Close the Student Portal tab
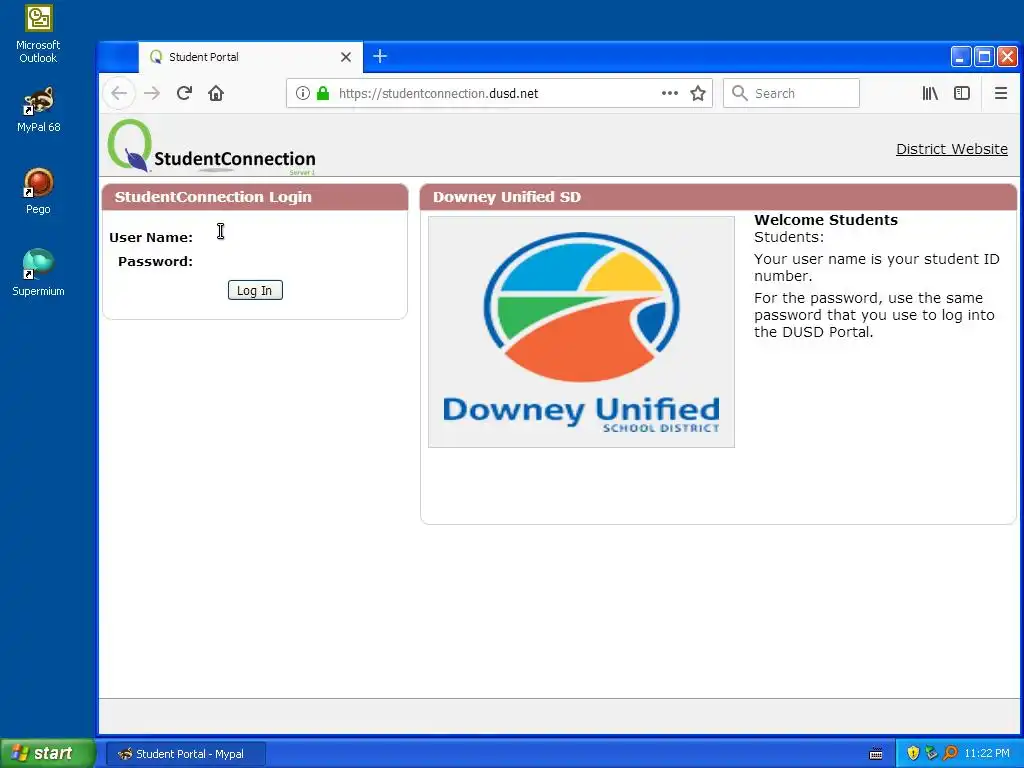This screenshot has width=1024, height=768. 346,57
